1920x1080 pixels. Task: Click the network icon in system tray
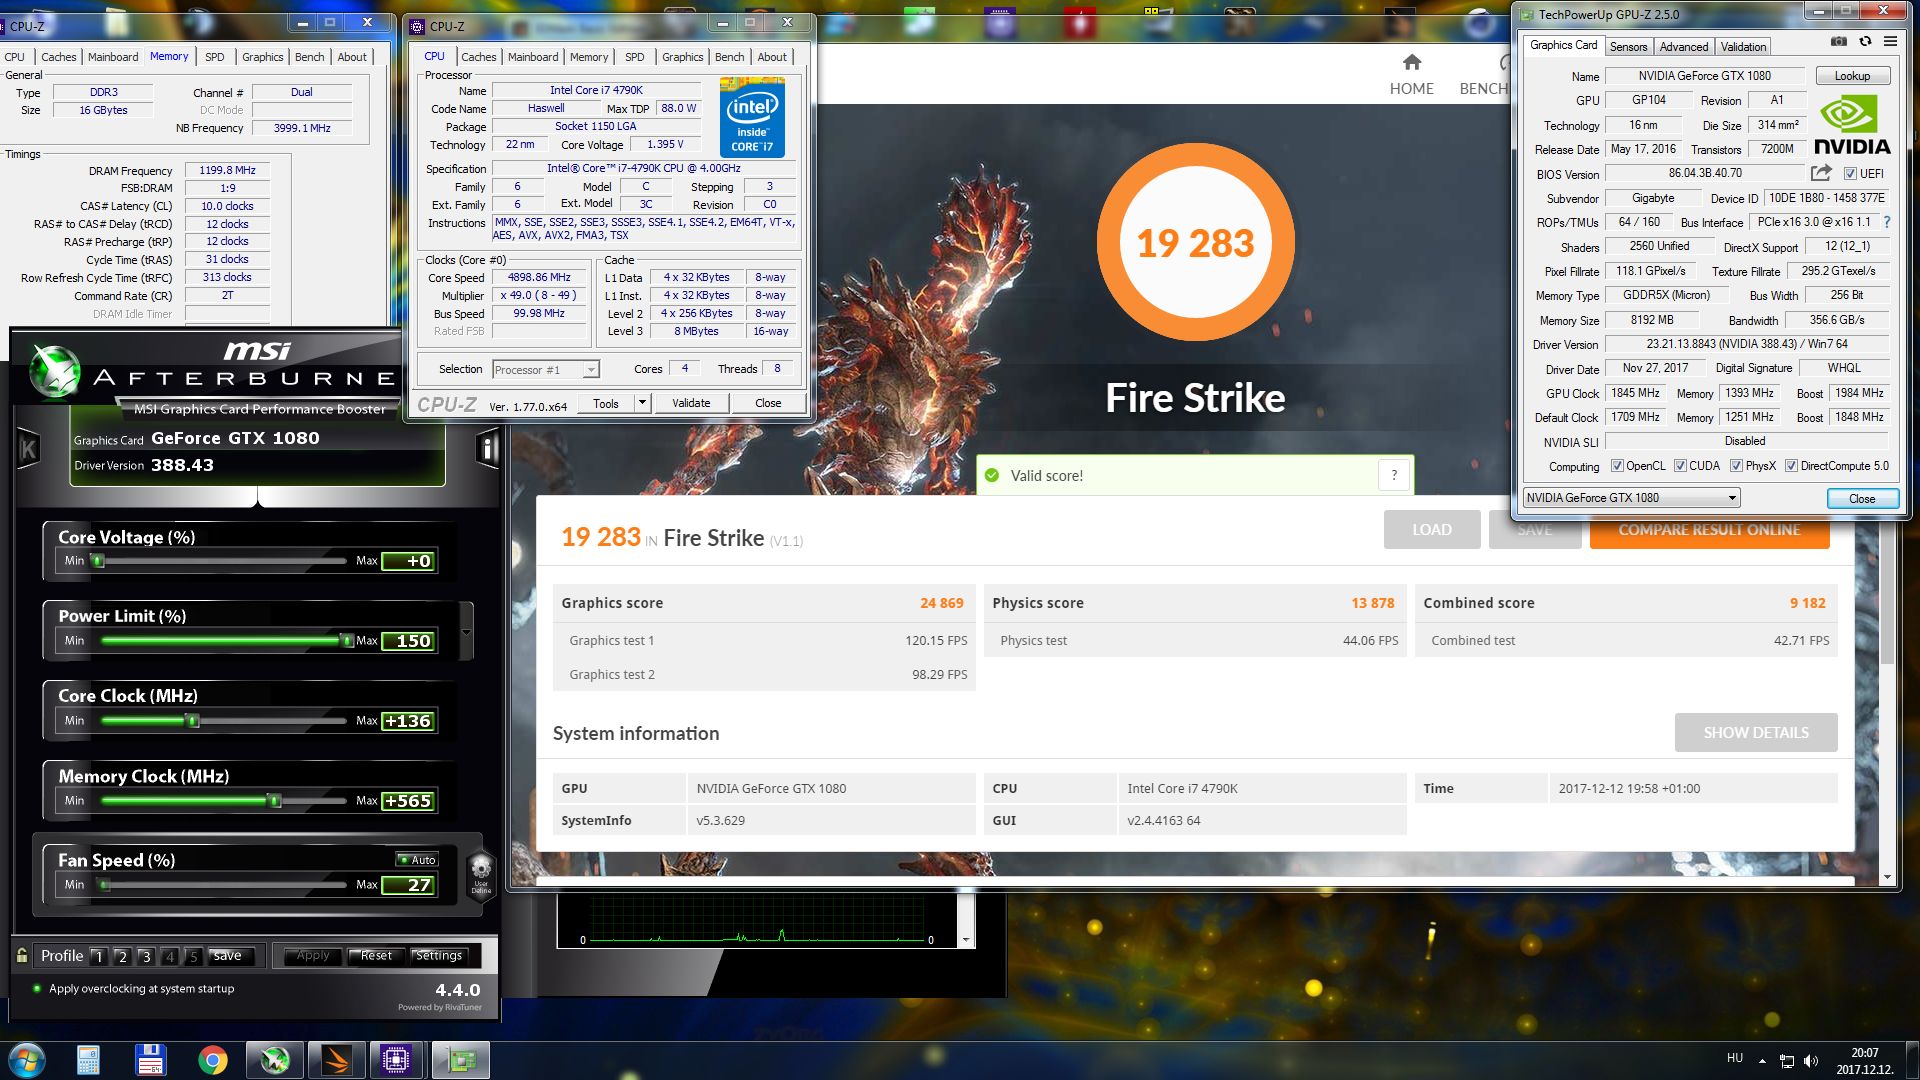click(1786, 1060)
